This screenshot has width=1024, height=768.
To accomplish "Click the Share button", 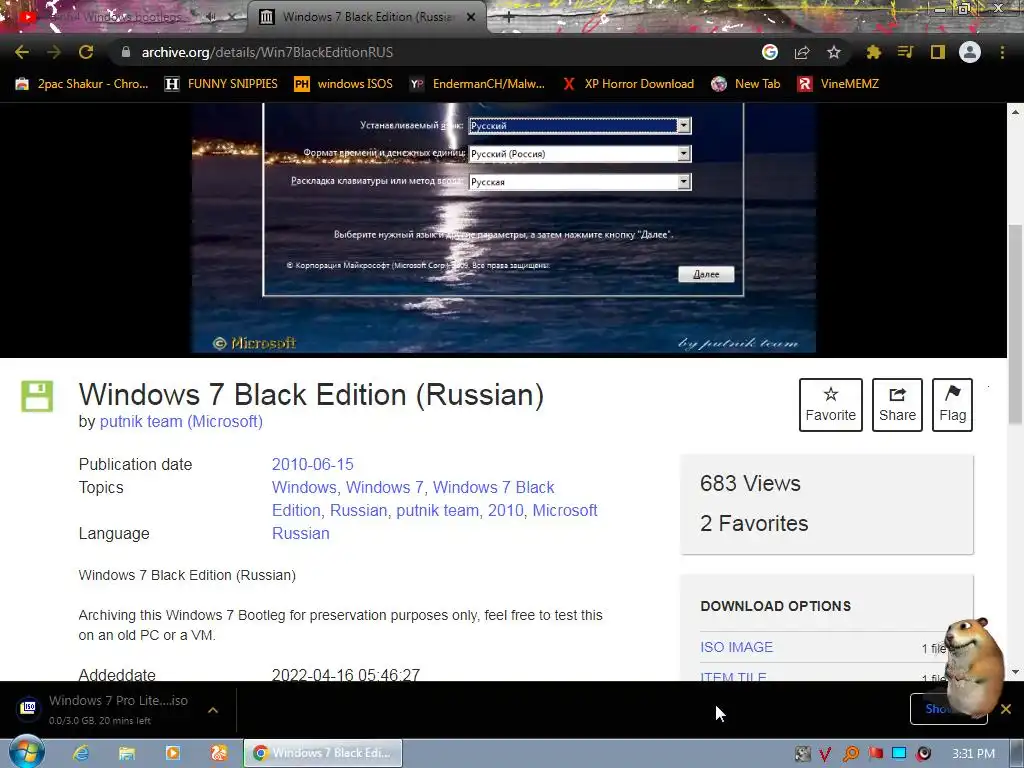I will point(897,405).
